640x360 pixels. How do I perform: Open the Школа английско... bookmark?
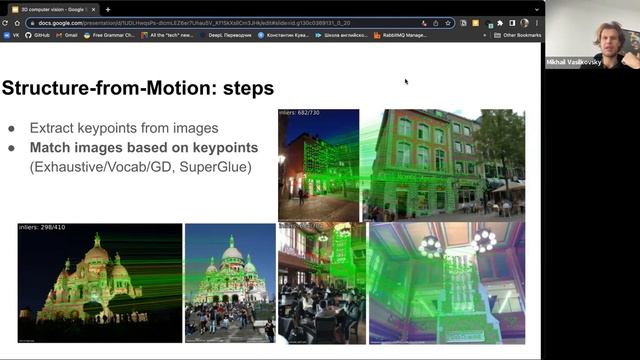coord(341,36)
